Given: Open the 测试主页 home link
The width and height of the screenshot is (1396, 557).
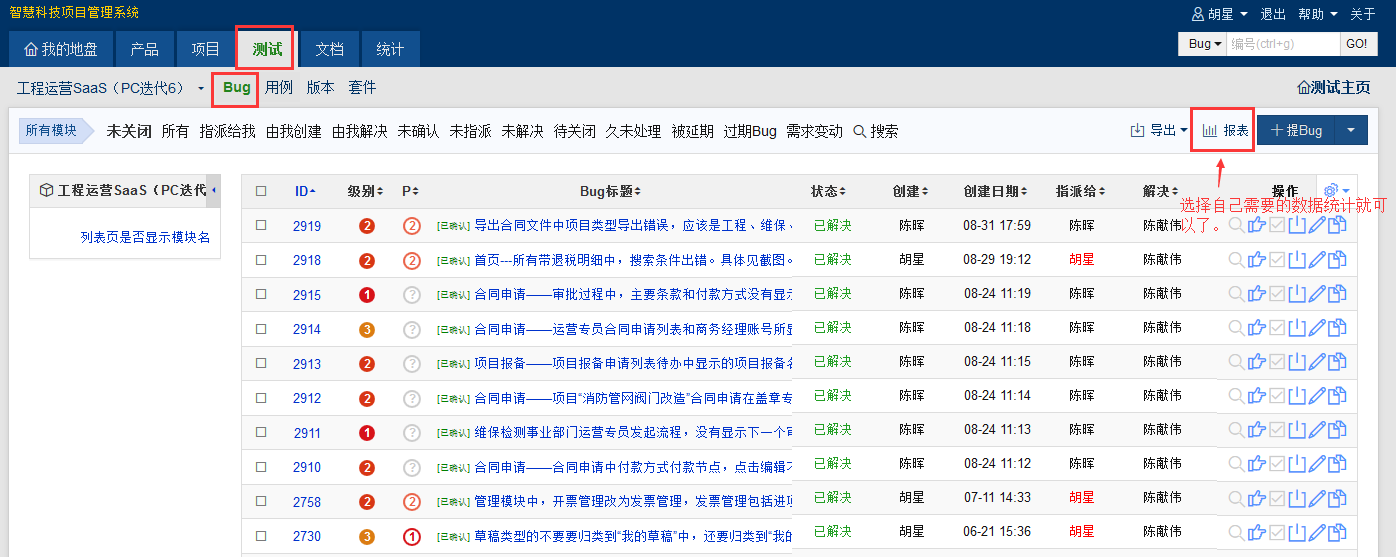Looking at the screenshot, I should pos(1334,88).
